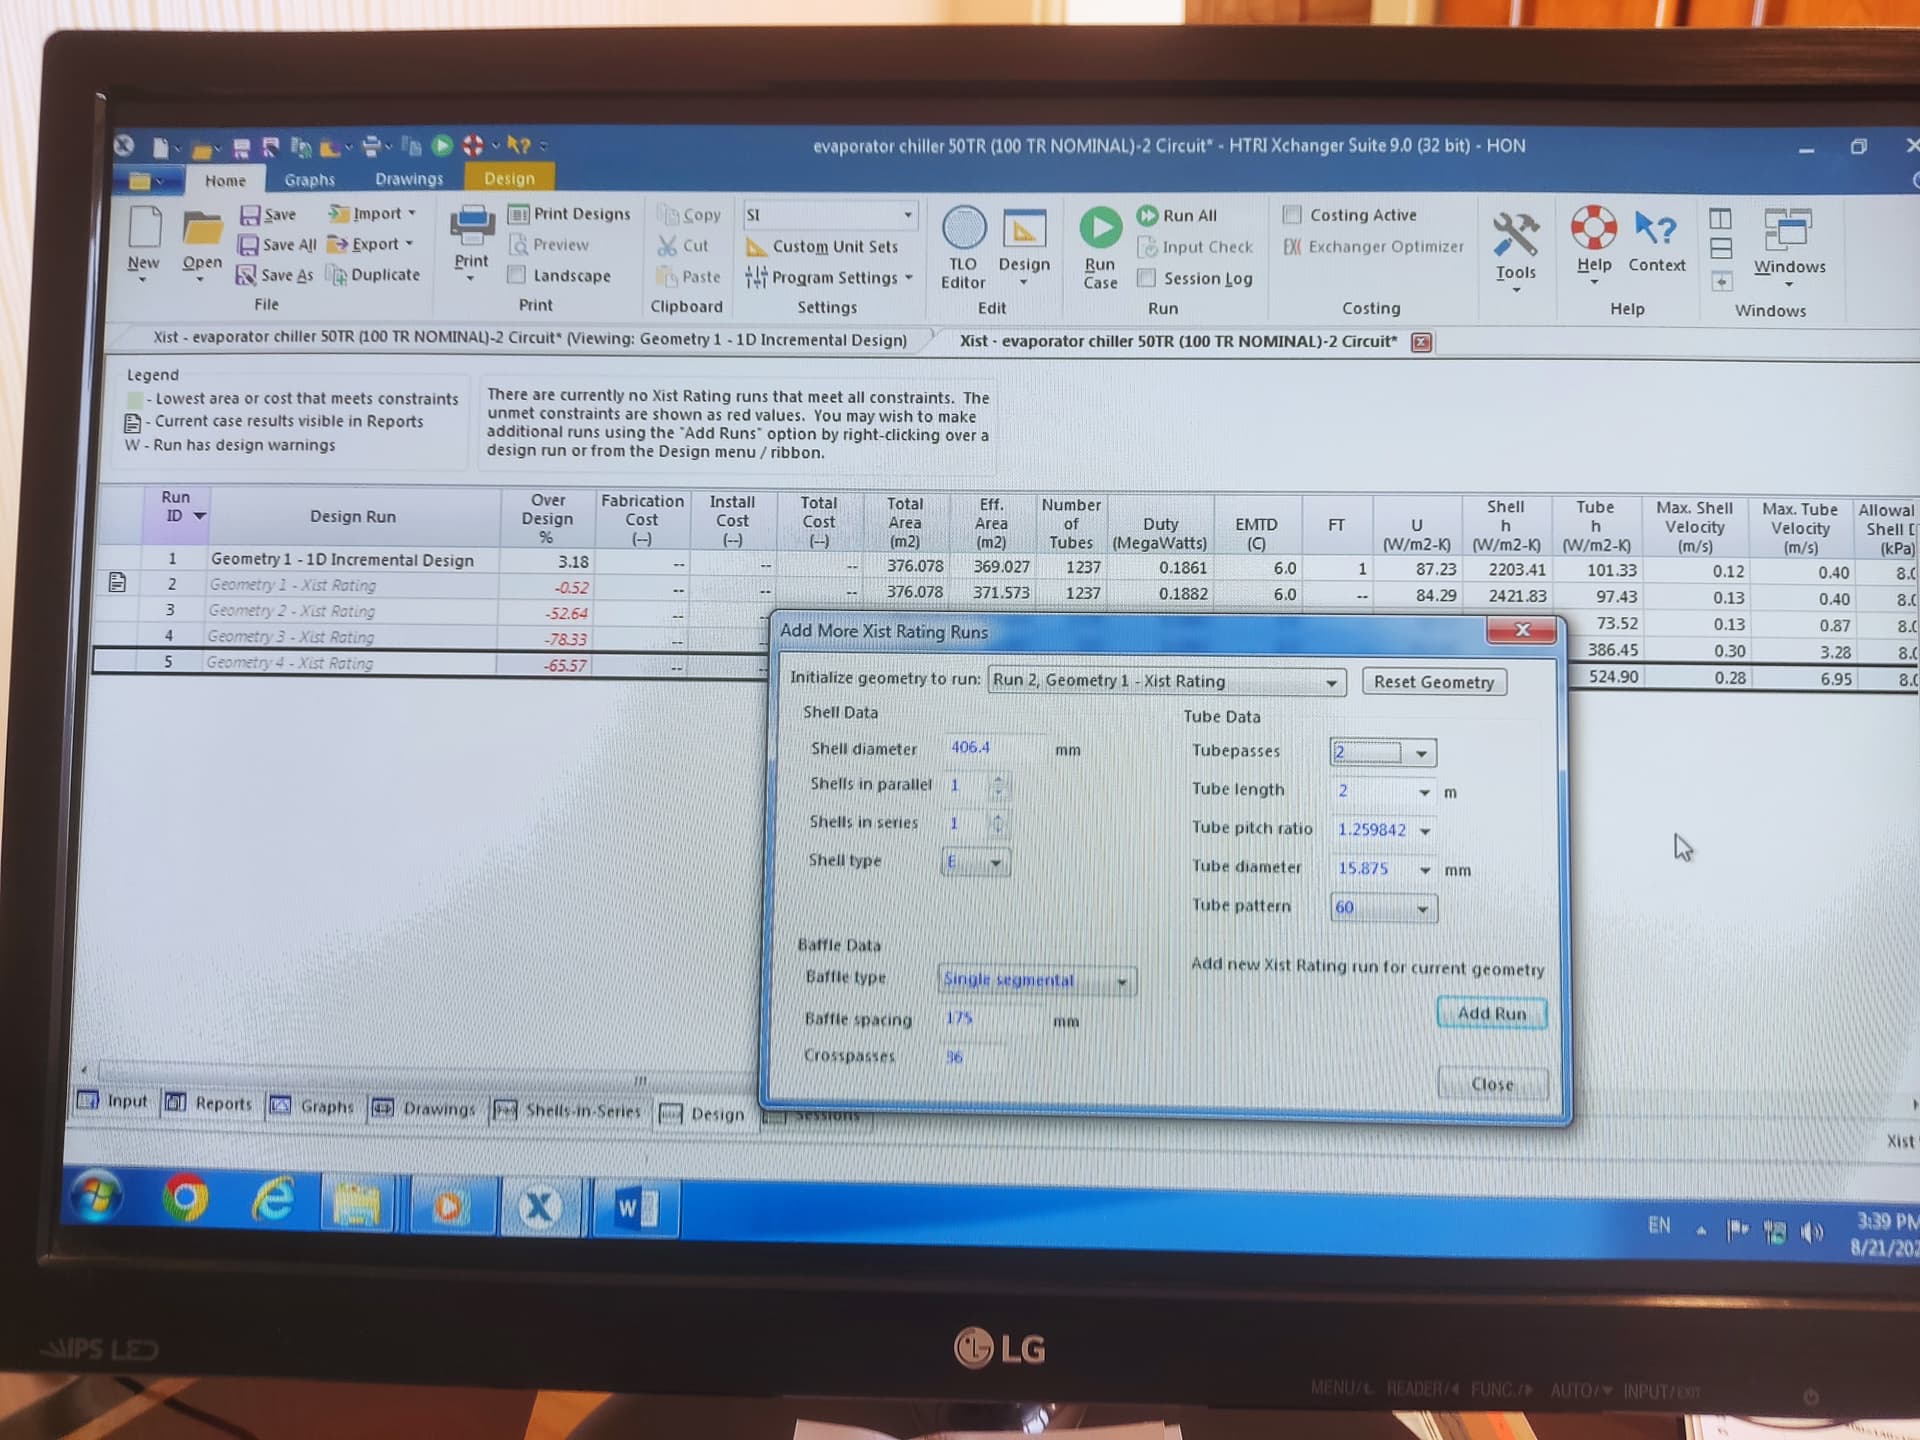Switch to the Home ribbon tab
The width and height of the screenshot is (1920, 1440).
point(225,180)
